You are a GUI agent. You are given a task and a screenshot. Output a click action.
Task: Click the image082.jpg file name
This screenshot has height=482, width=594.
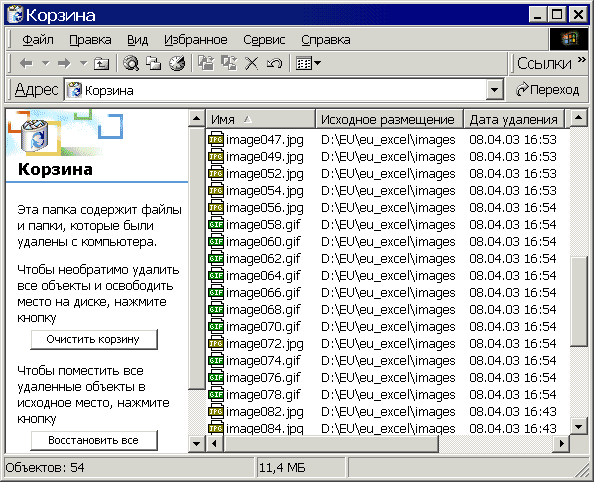265,412
